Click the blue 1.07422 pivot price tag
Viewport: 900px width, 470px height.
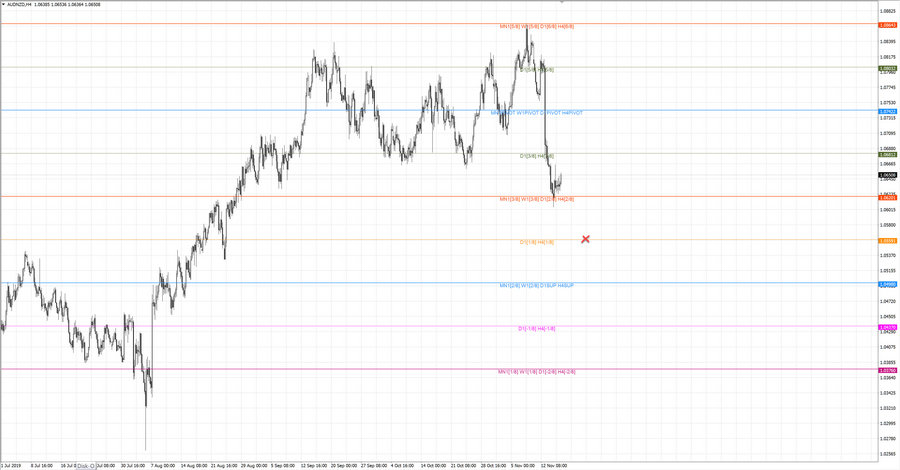[888, 111]
